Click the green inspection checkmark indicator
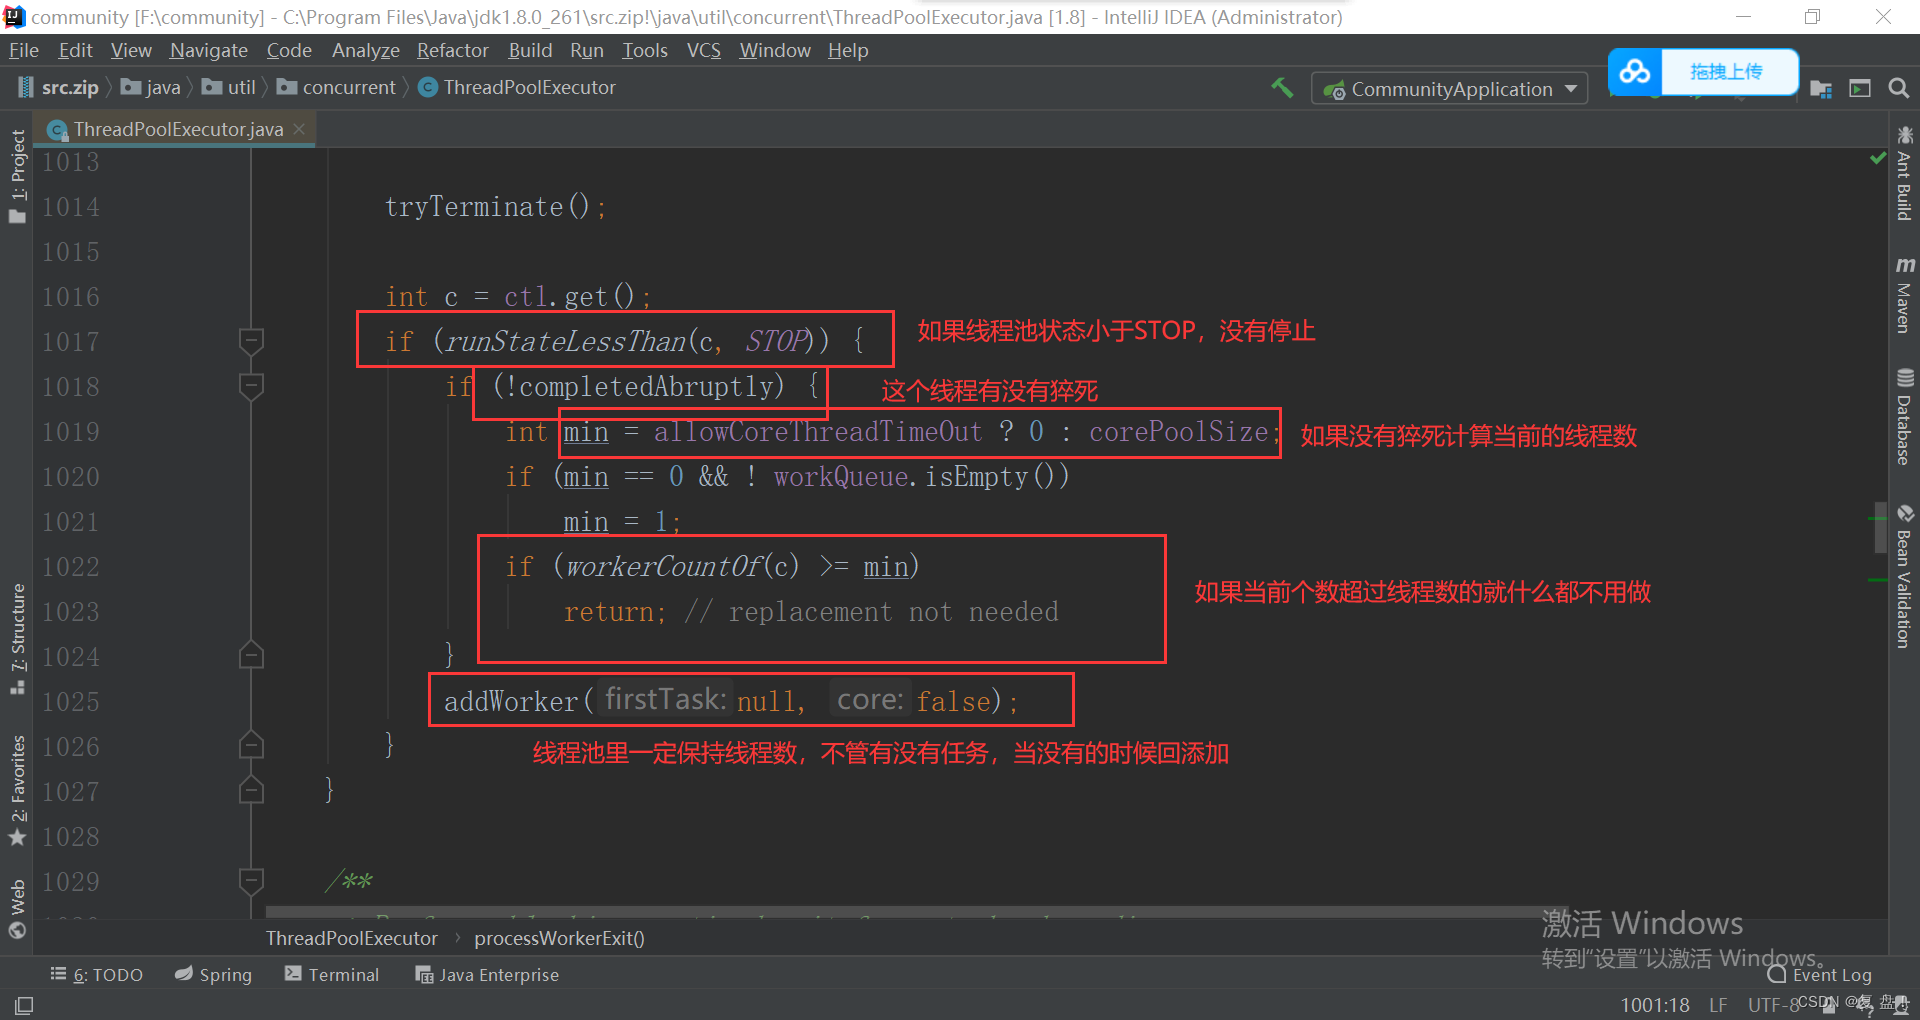 pos(1877,159)
